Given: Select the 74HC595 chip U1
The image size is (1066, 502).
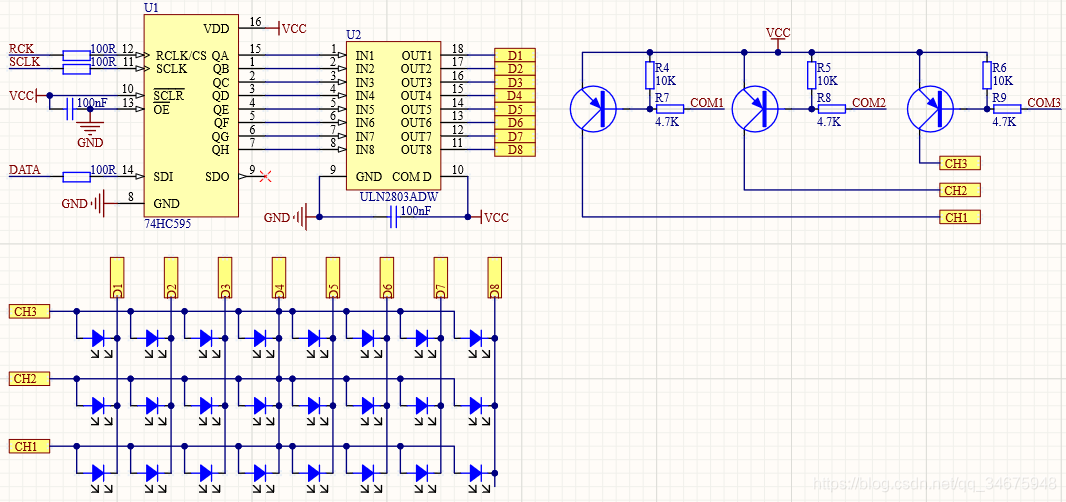Looking at the screenshot, I should pyautogui.click(x=191, y=116).
